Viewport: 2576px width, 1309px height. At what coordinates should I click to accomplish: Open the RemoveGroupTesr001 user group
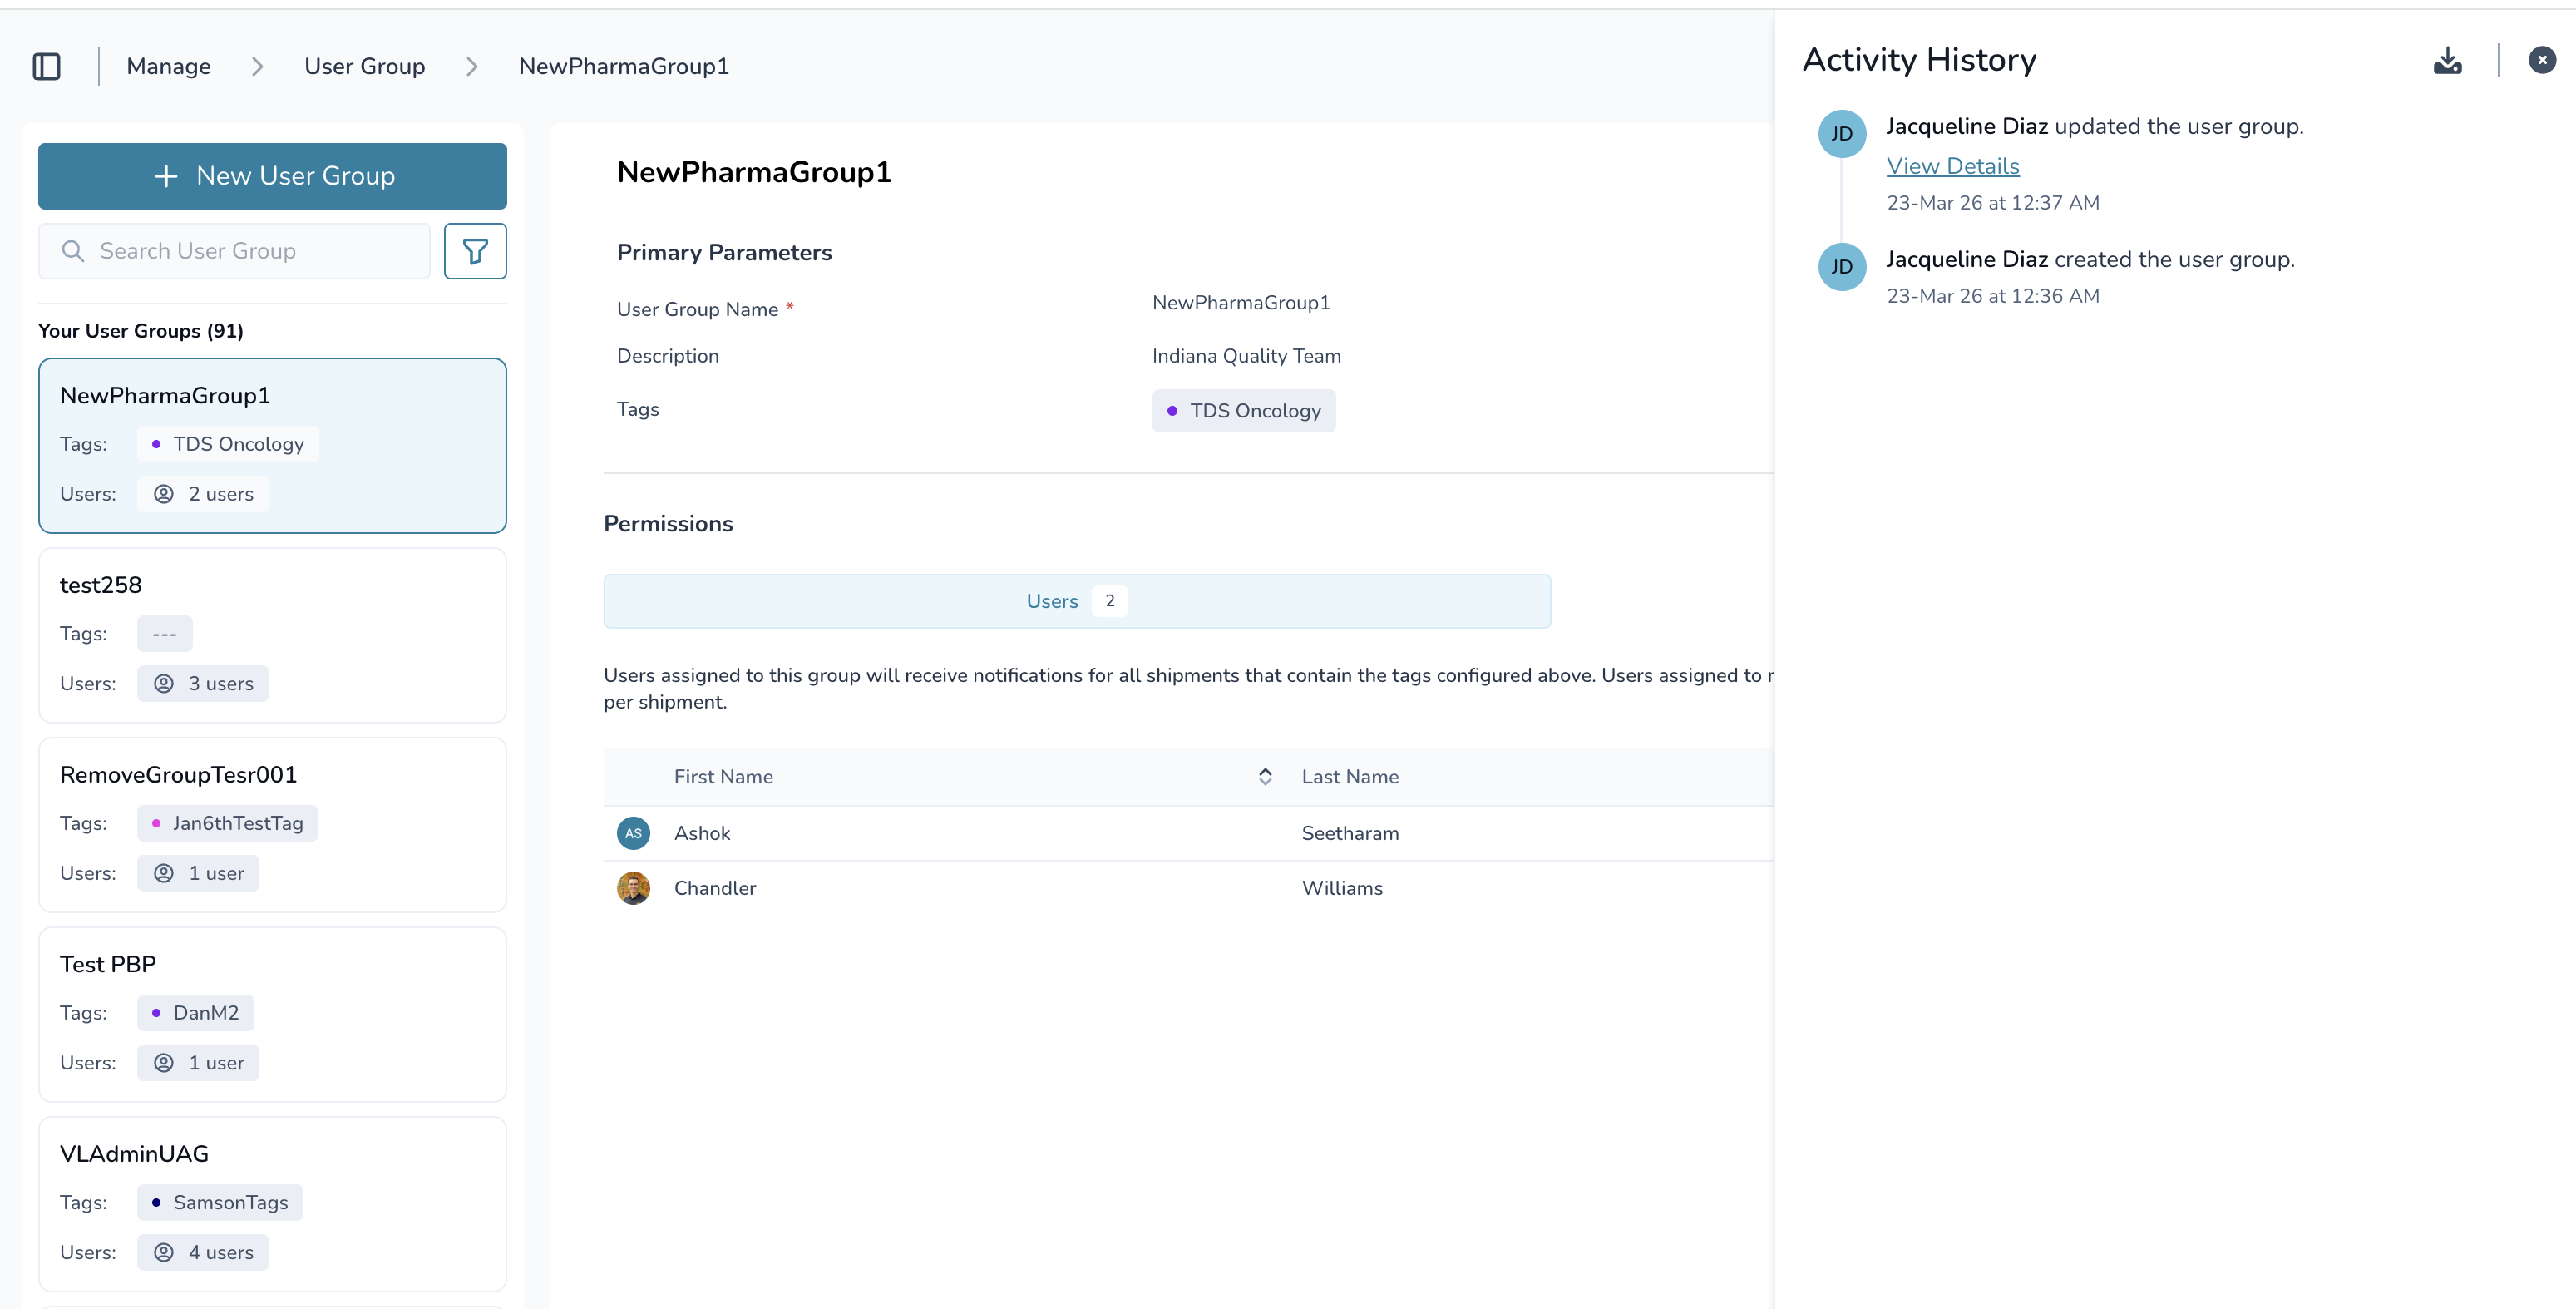(x=272, y=825)
